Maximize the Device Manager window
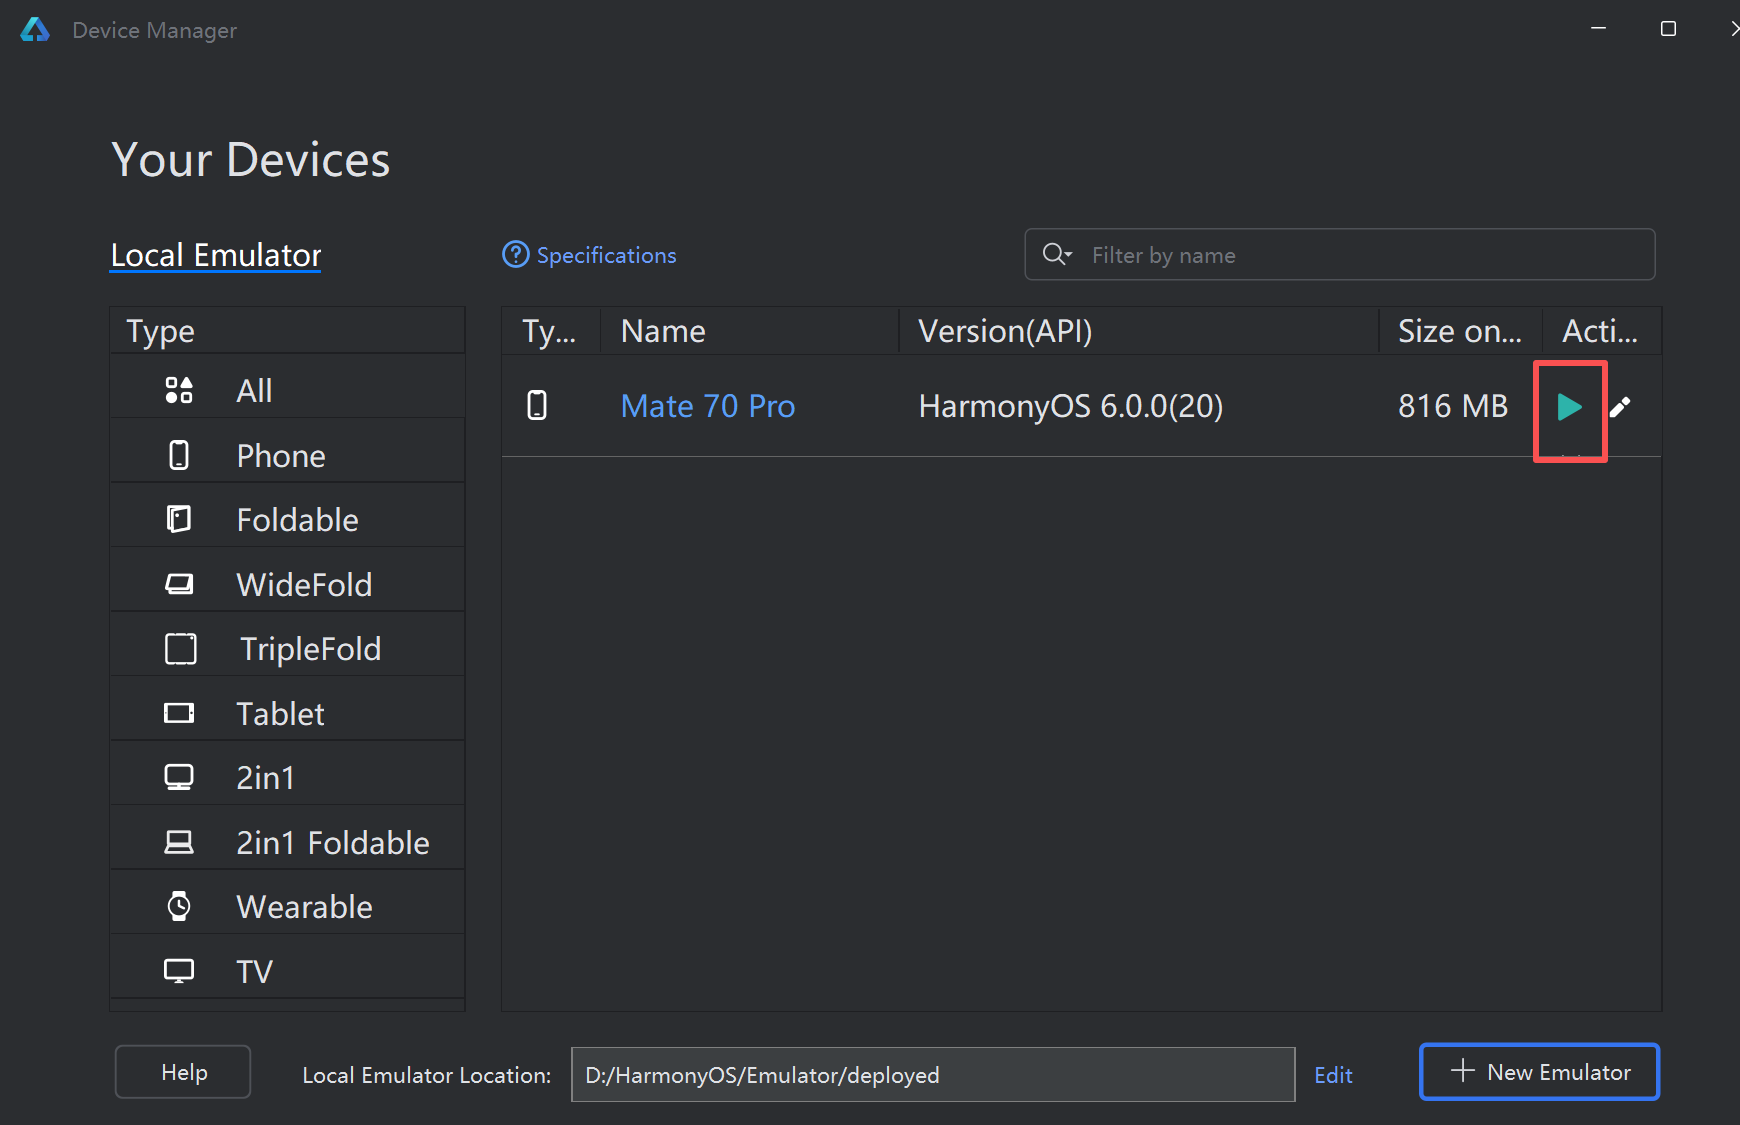Screen dimensions: 1740x1125 click(1668, 29)
